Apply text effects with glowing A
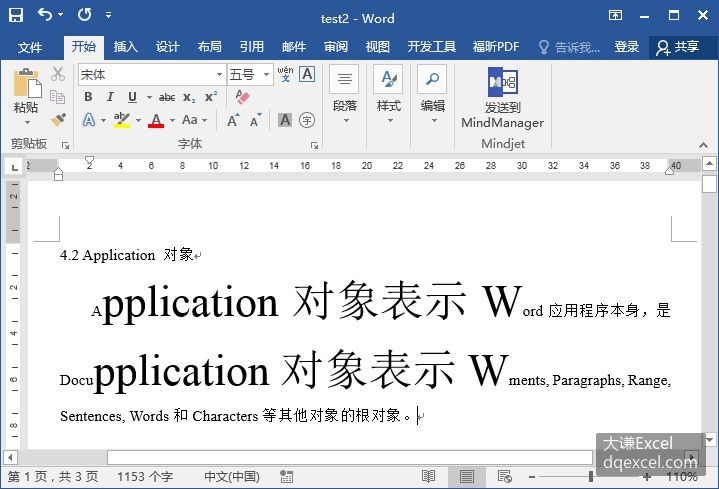719x489 pixels. 89,120
